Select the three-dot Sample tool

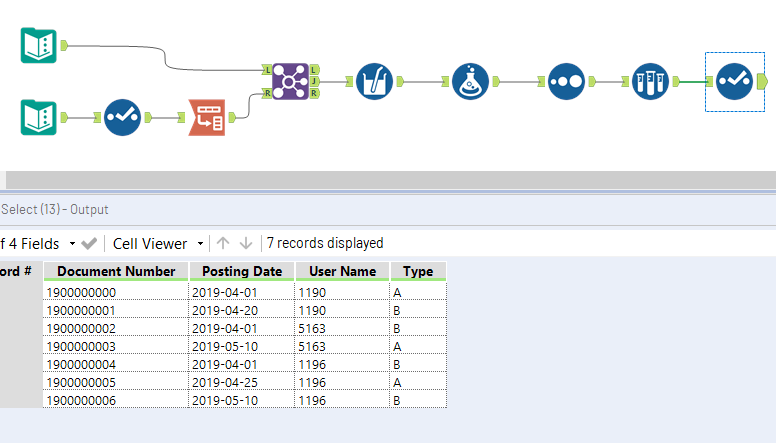(x=567, y=81)
